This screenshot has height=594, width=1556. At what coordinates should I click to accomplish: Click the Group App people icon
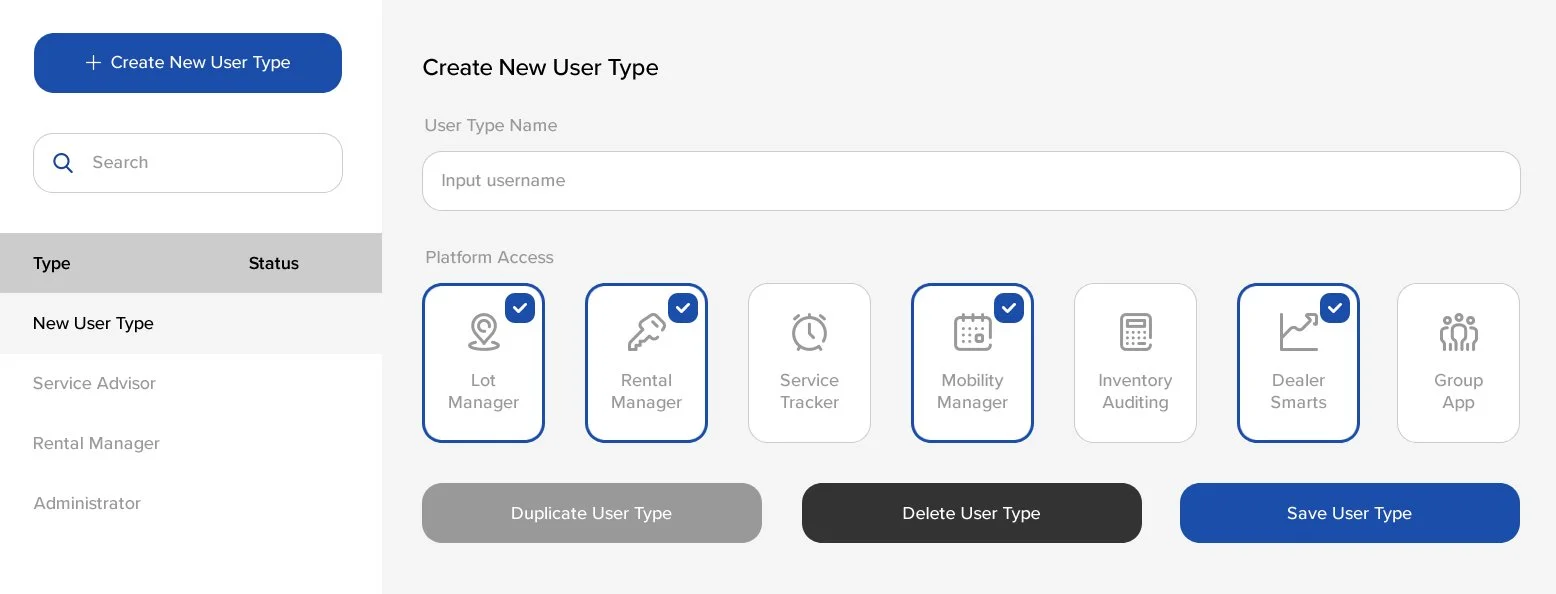pyautogui.click(x=1458, y=332)
